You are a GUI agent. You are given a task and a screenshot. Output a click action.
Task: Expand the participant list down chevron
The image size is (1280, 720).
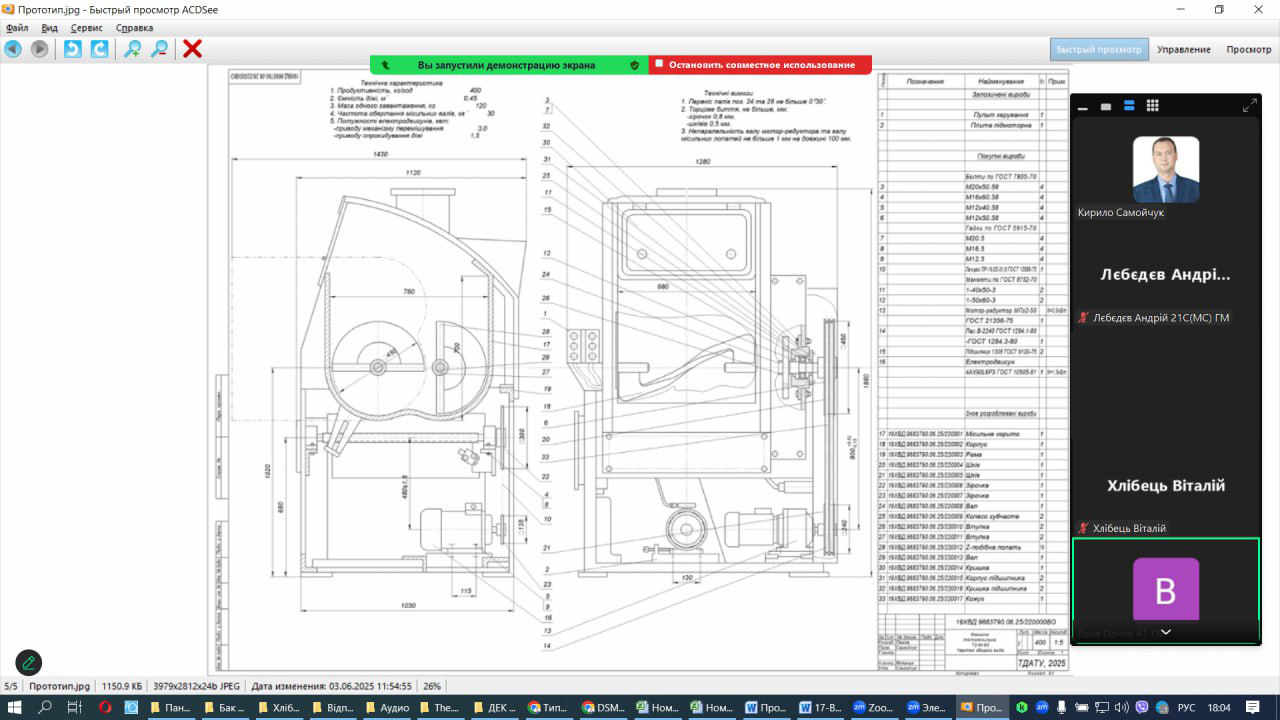point(1165,632)
